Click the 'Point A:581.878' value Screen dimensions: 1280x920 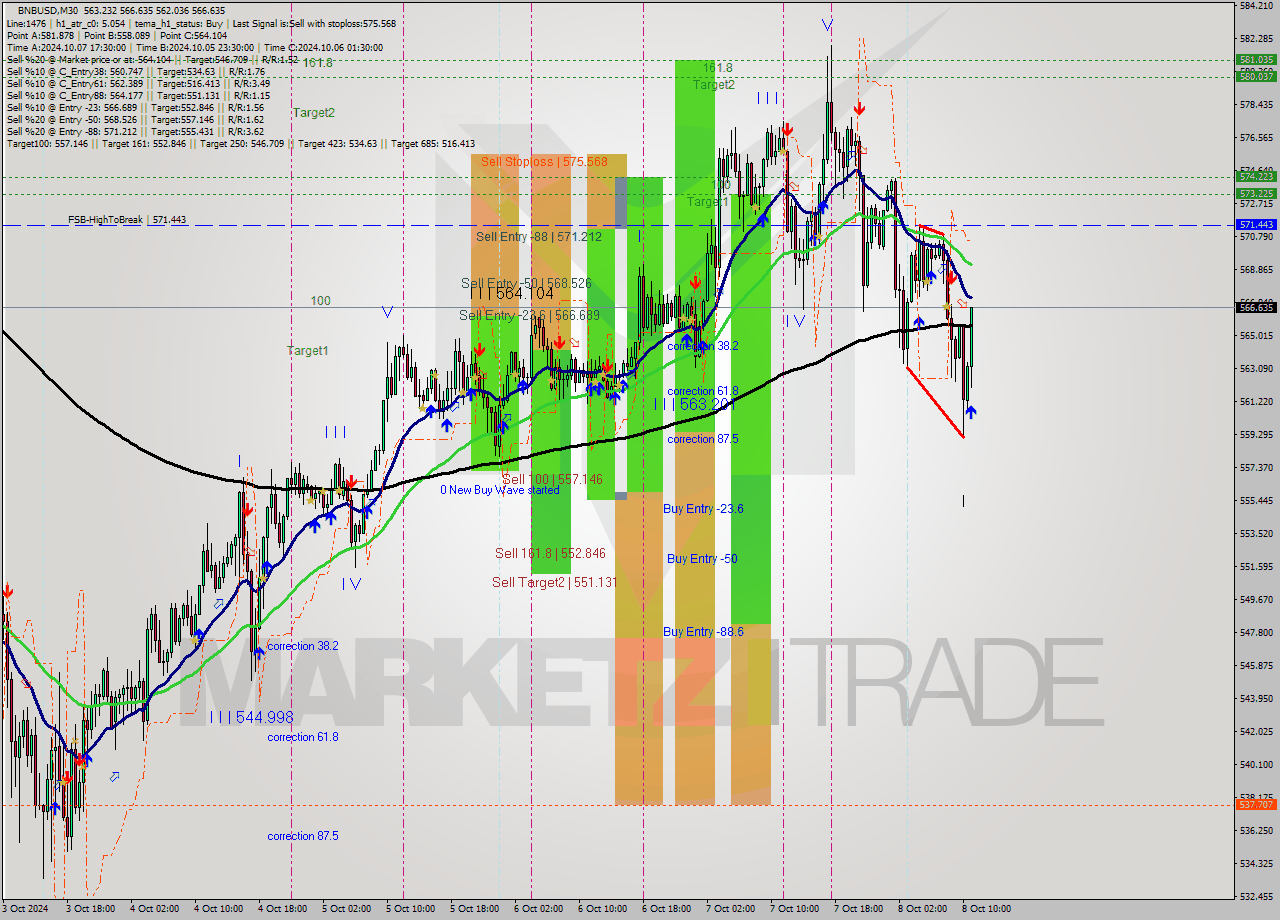point(39,35)
